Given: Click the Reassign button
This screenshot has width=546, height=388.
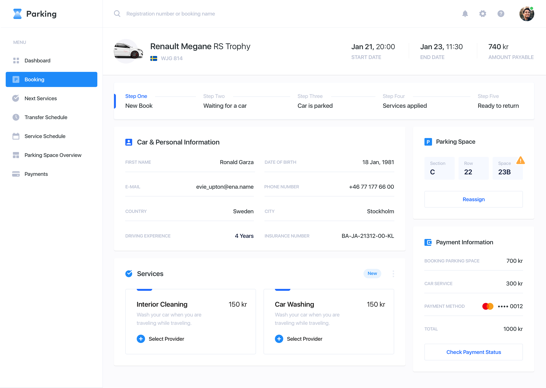Looking at the screenshot, I should pos(474,199).
